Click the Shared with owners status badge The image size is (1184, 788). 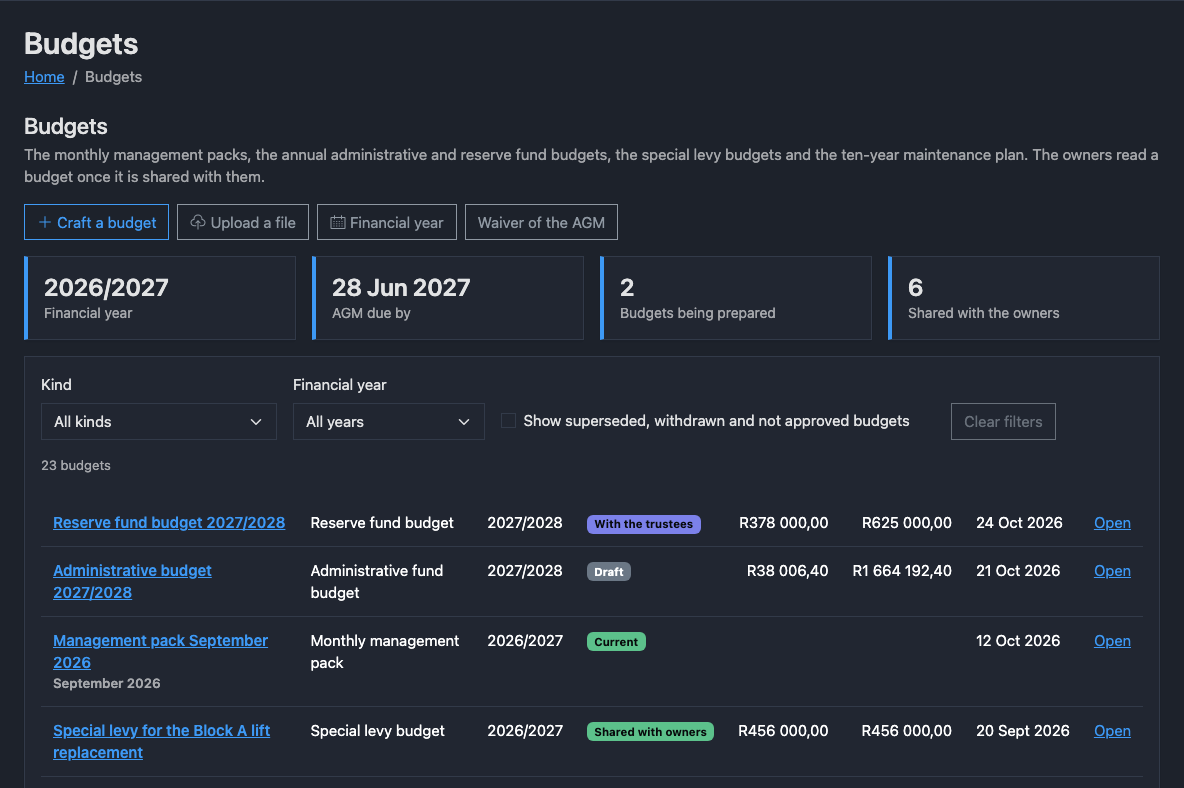pyautogui.click(x=650, y=731)
